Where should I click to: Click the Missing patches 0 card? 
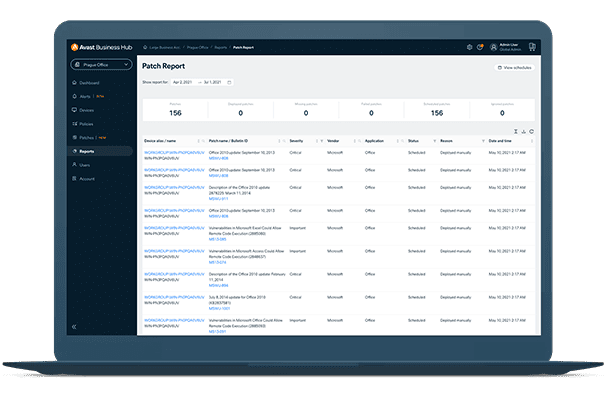coord(306,110)
